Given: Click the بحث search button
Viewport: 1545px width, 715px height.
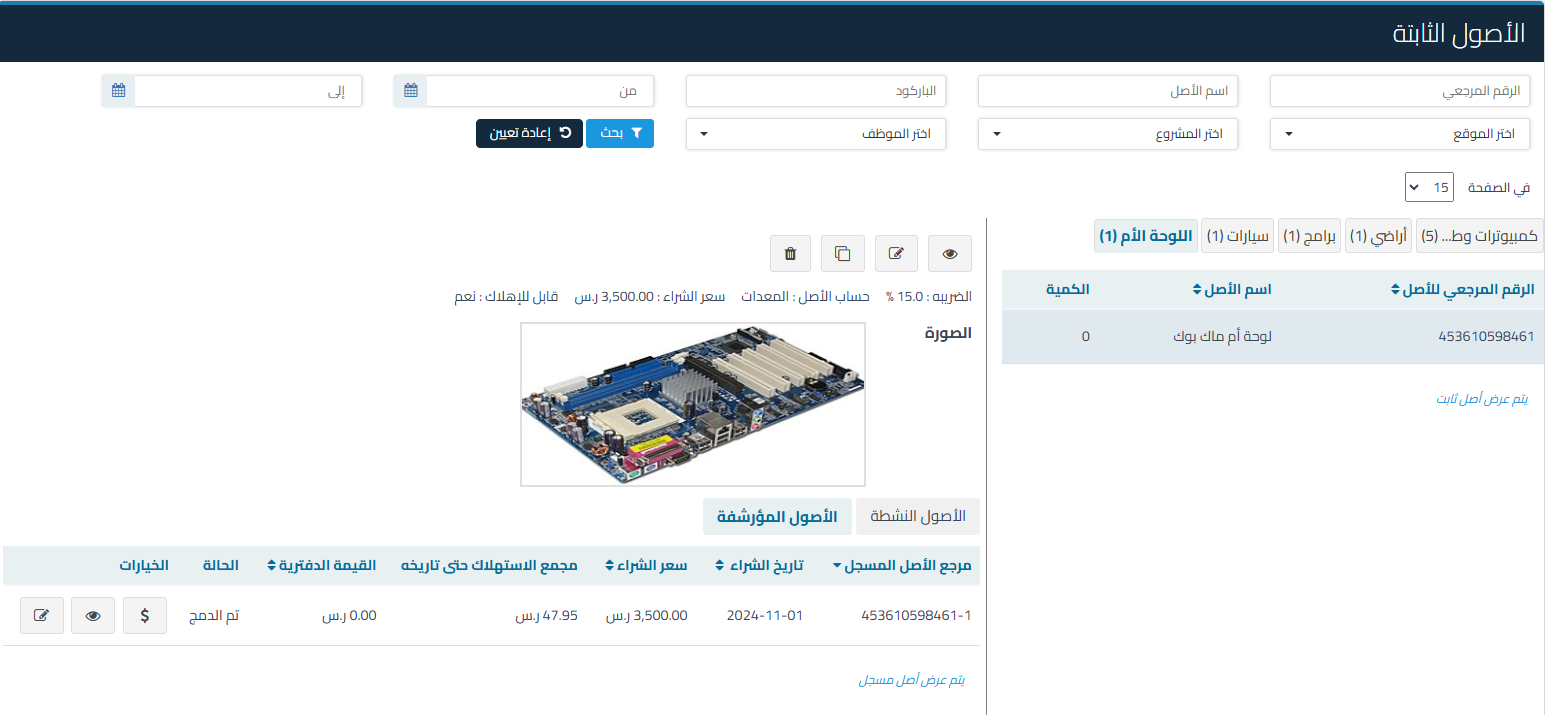Looking at the screenshot, I should pyautogui.click(x=620, y=133).
